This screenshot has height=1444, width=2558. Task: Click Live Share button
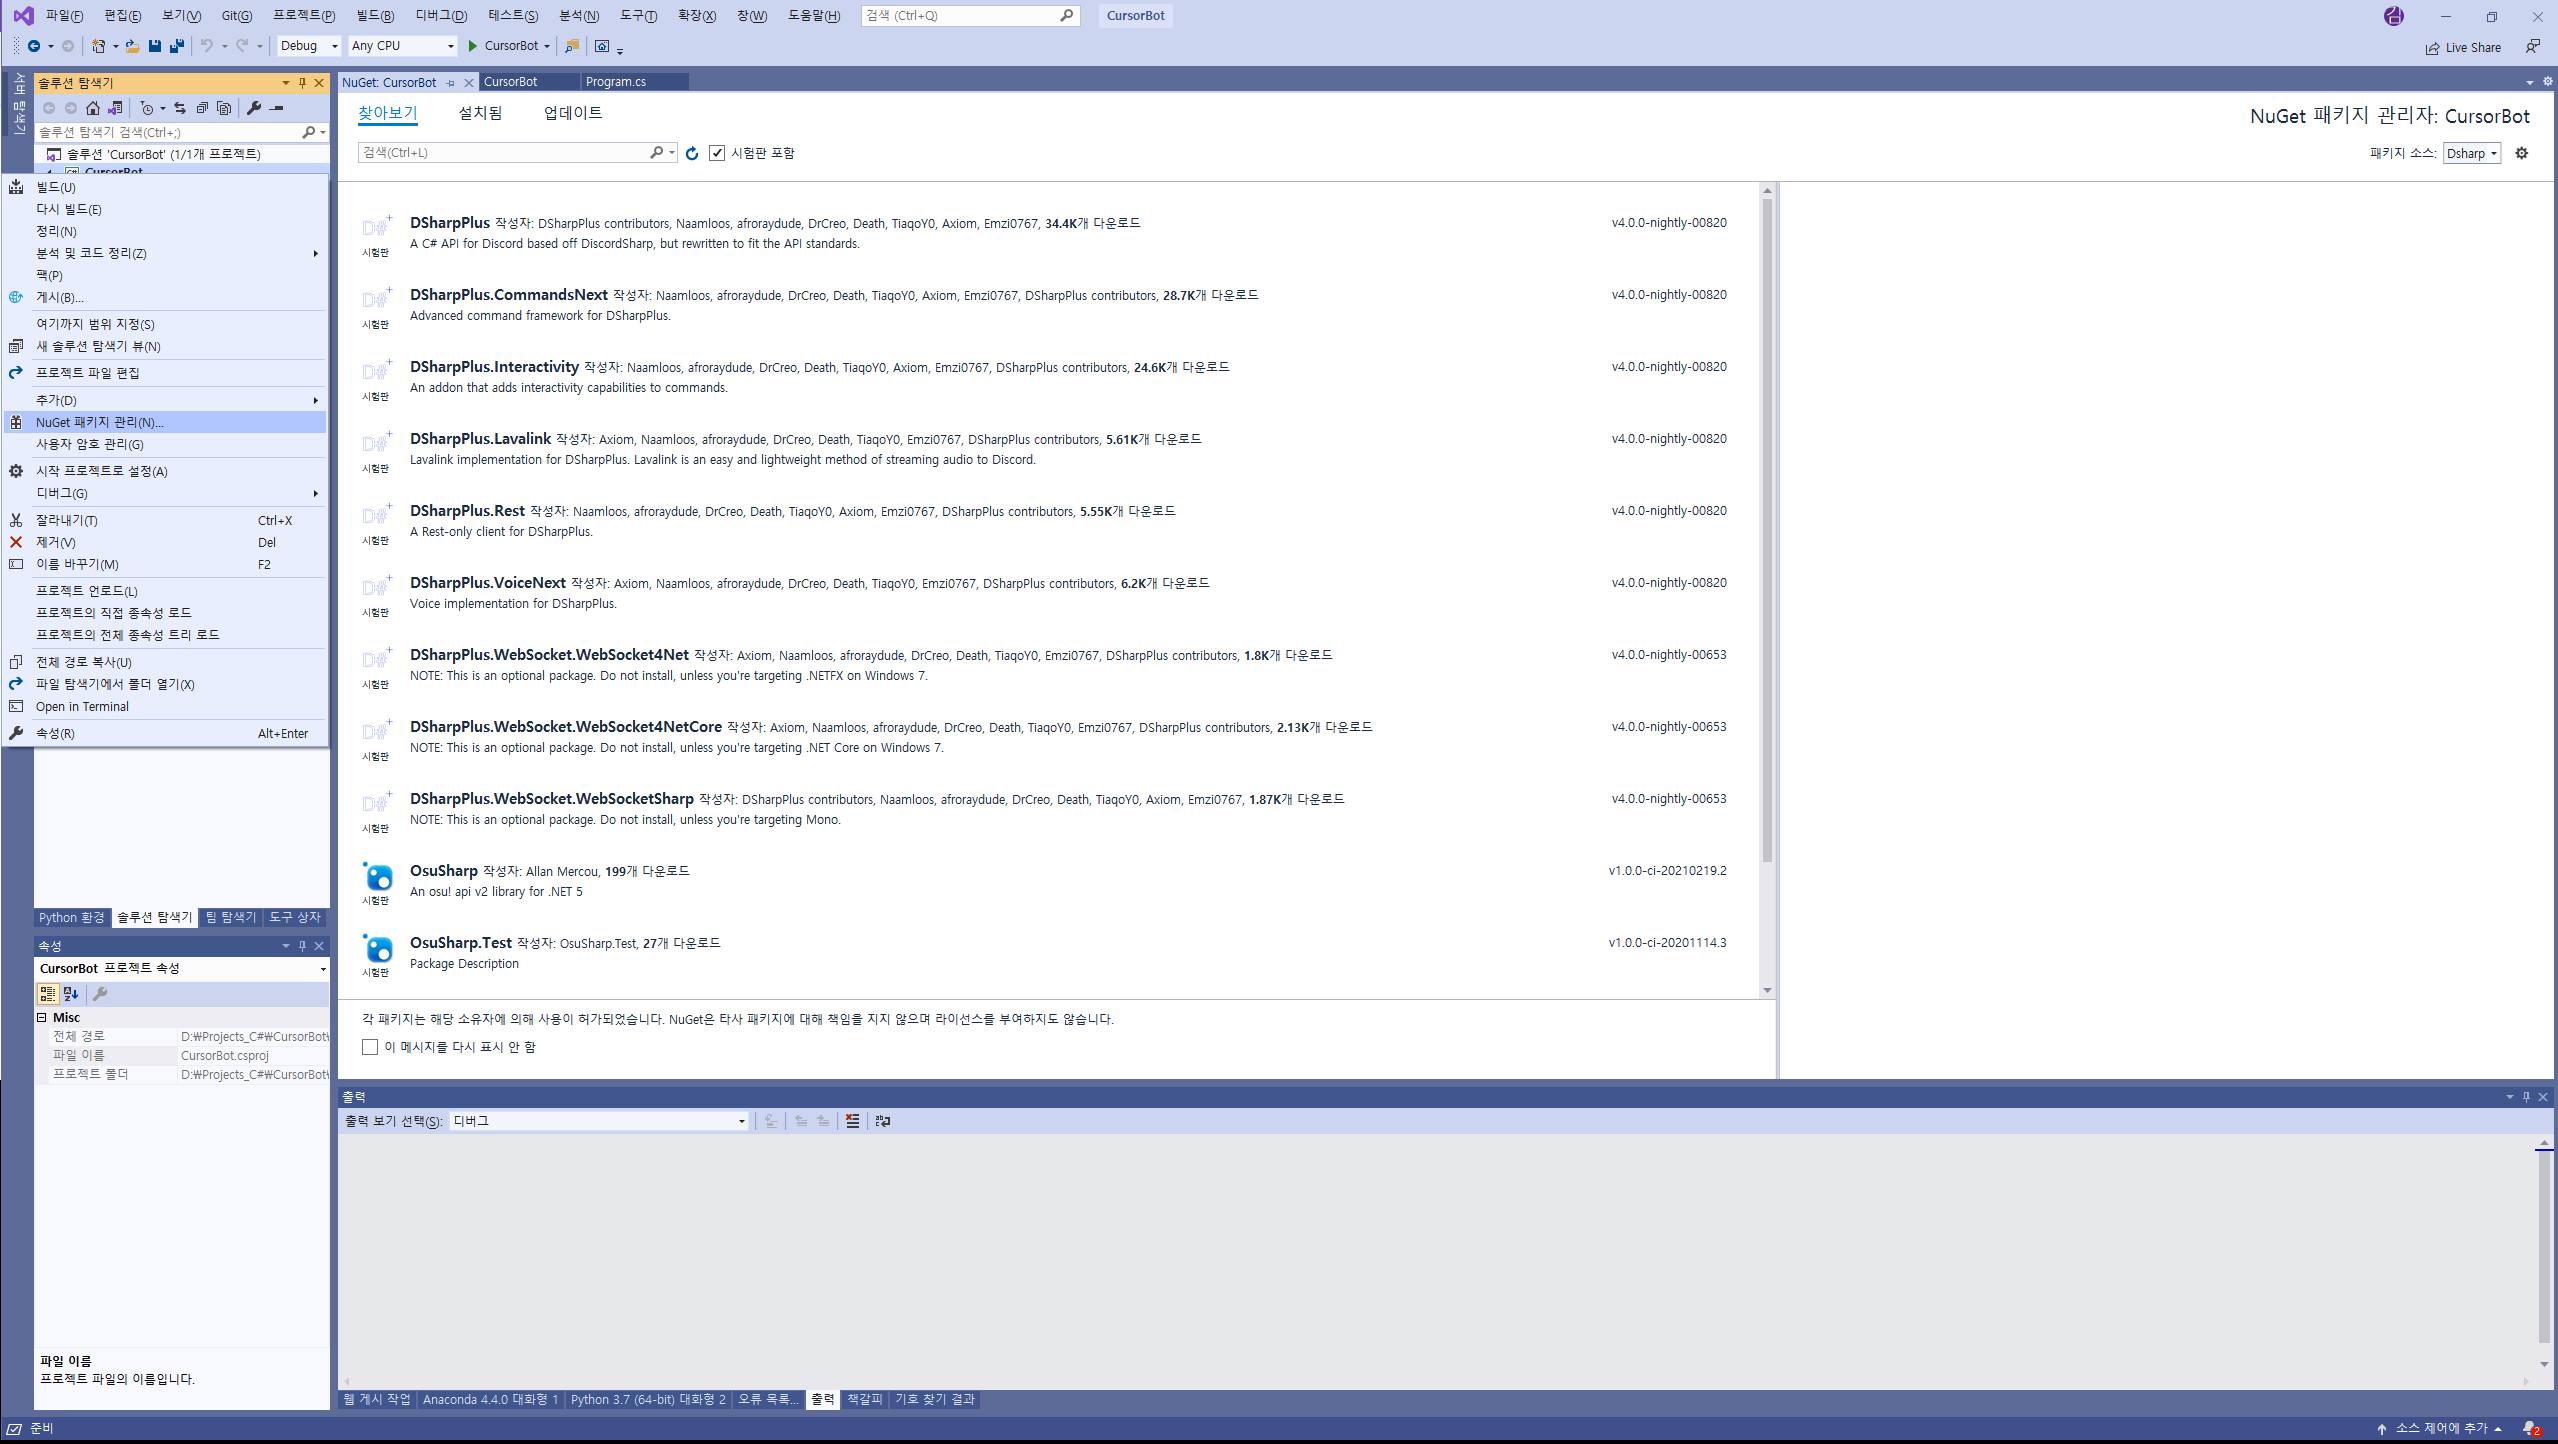click(2463, 47)
